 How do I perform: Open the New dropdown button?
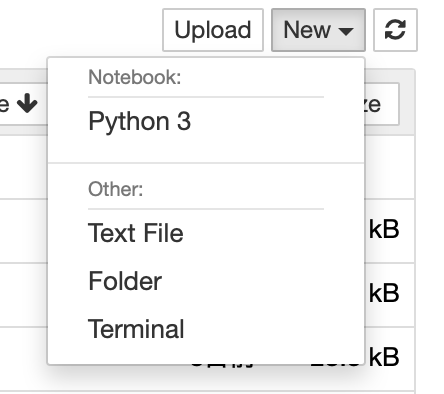318,30
